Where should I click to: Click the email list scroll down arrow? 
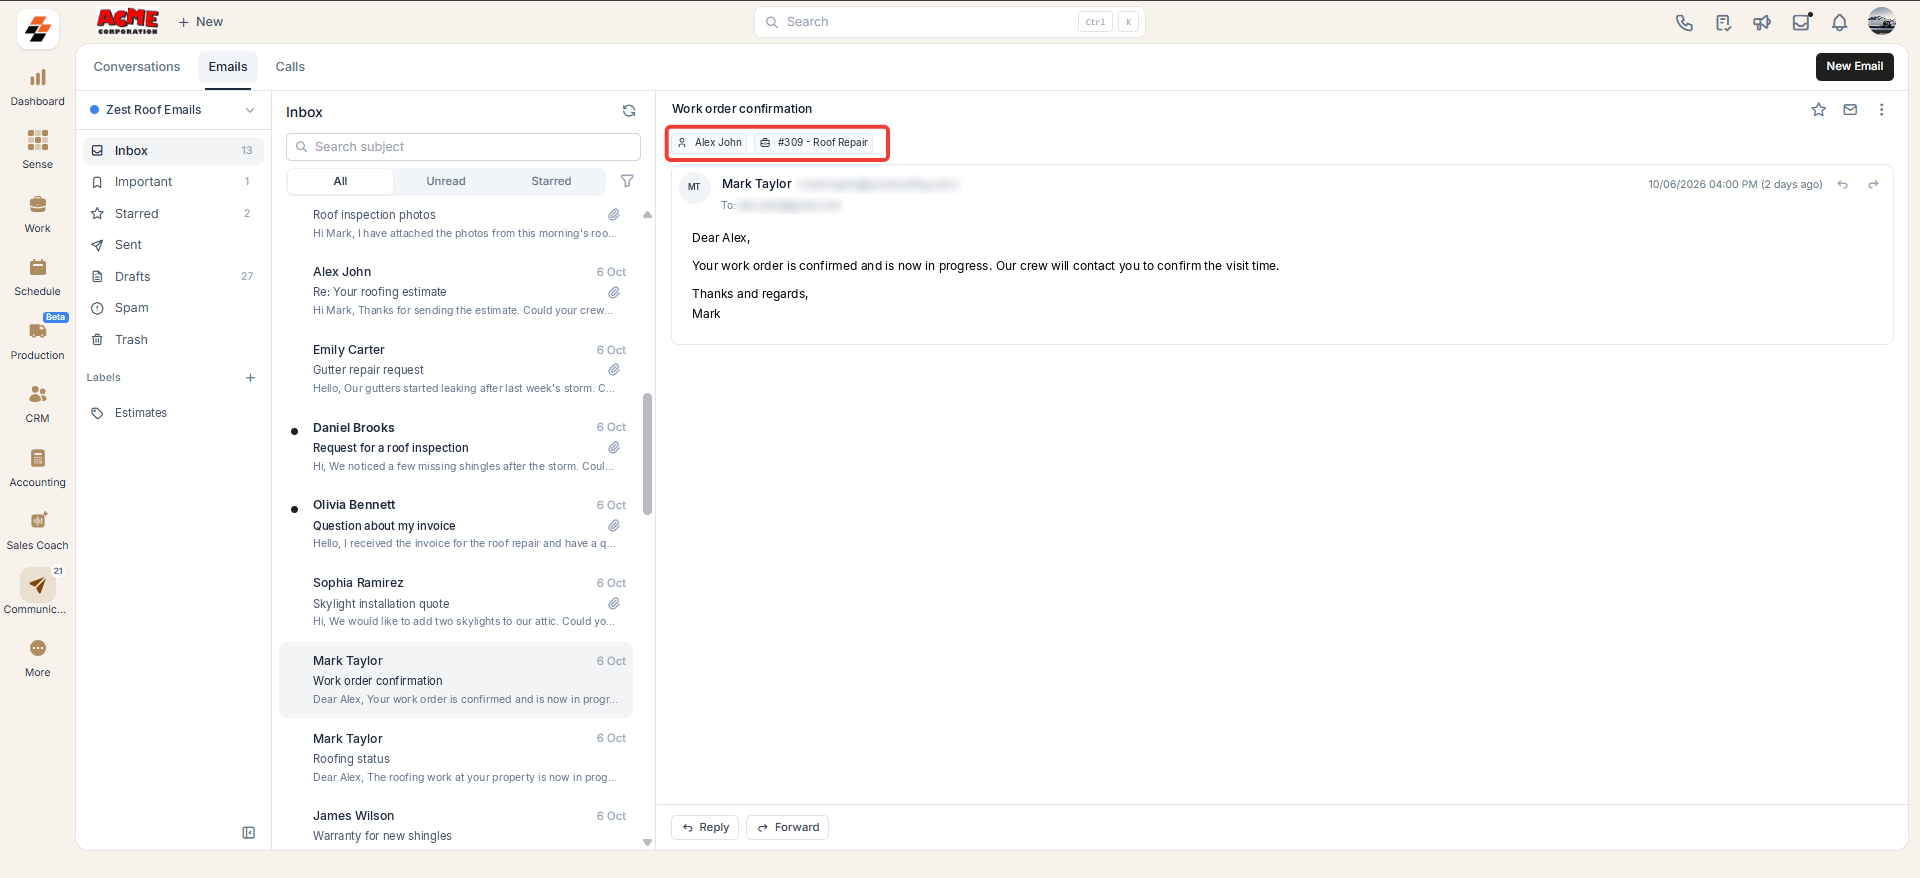[x=647, y=843]
